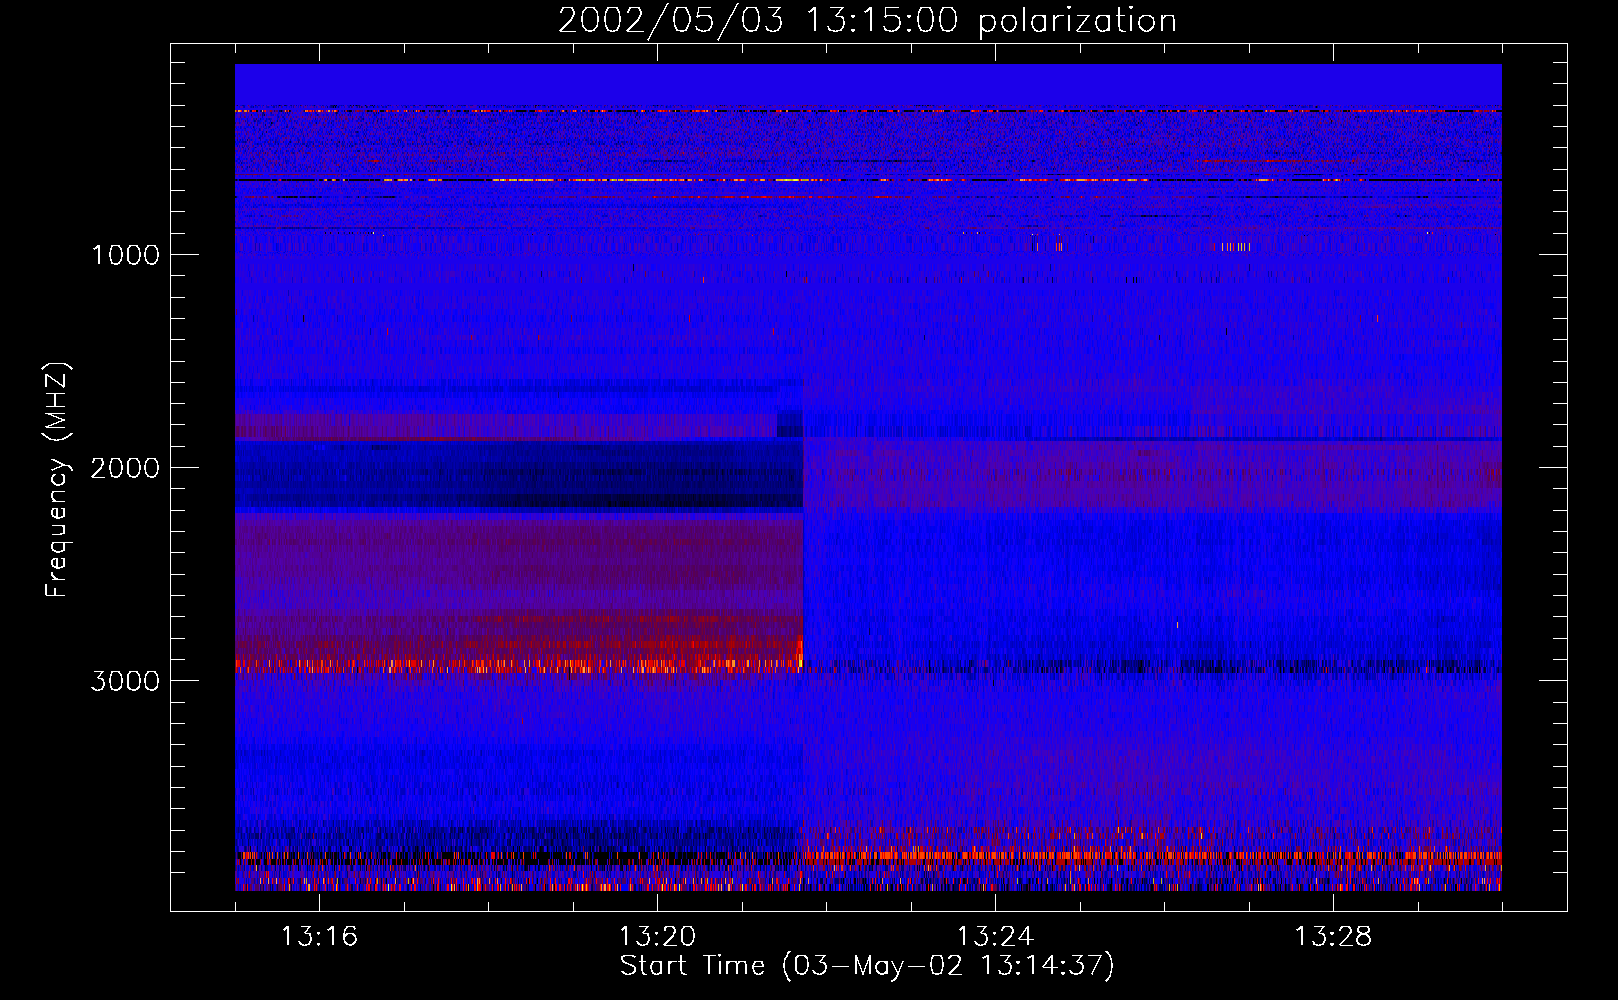Click the 13:28 time tick label
Screen dimensions: 1618x1000
coord(1333,937)
